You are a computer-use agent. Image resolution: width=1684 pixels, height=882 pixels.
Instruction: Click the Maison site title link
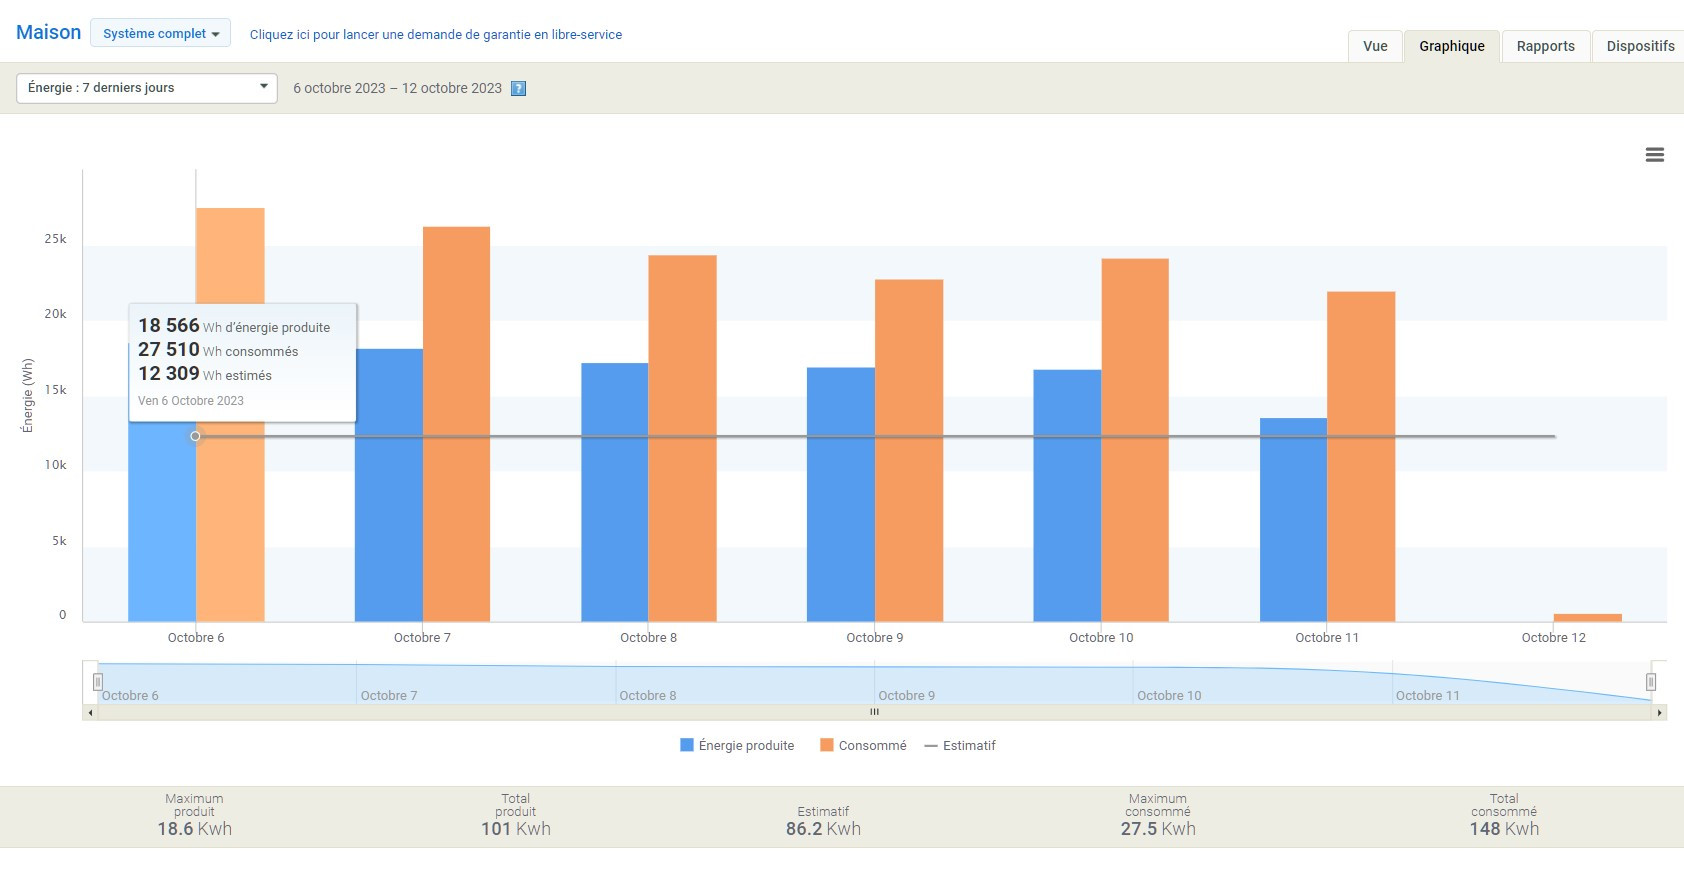click(48, 32)
